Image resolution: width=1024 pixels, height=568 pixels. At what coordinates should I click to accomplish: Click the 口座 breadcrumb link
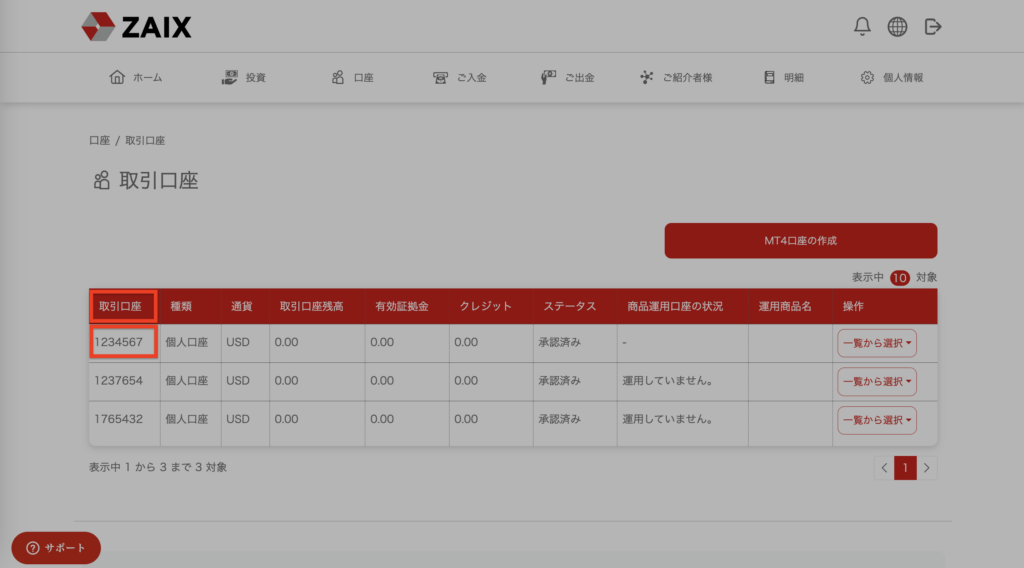99,141
